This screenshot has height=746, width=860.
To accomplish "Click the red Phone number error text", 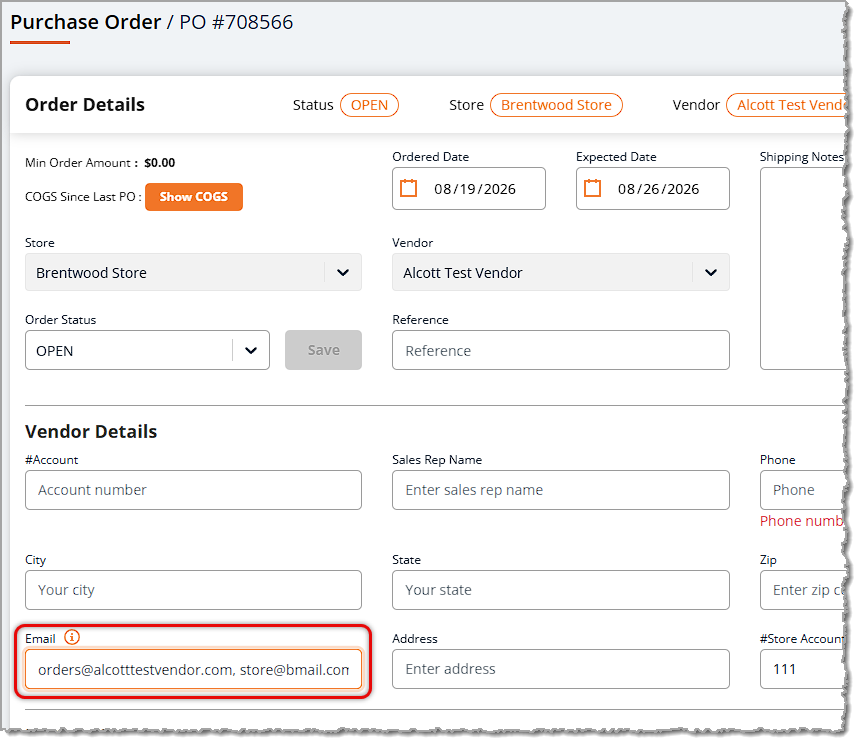I will pyautogui.click(x=802, y=521).
